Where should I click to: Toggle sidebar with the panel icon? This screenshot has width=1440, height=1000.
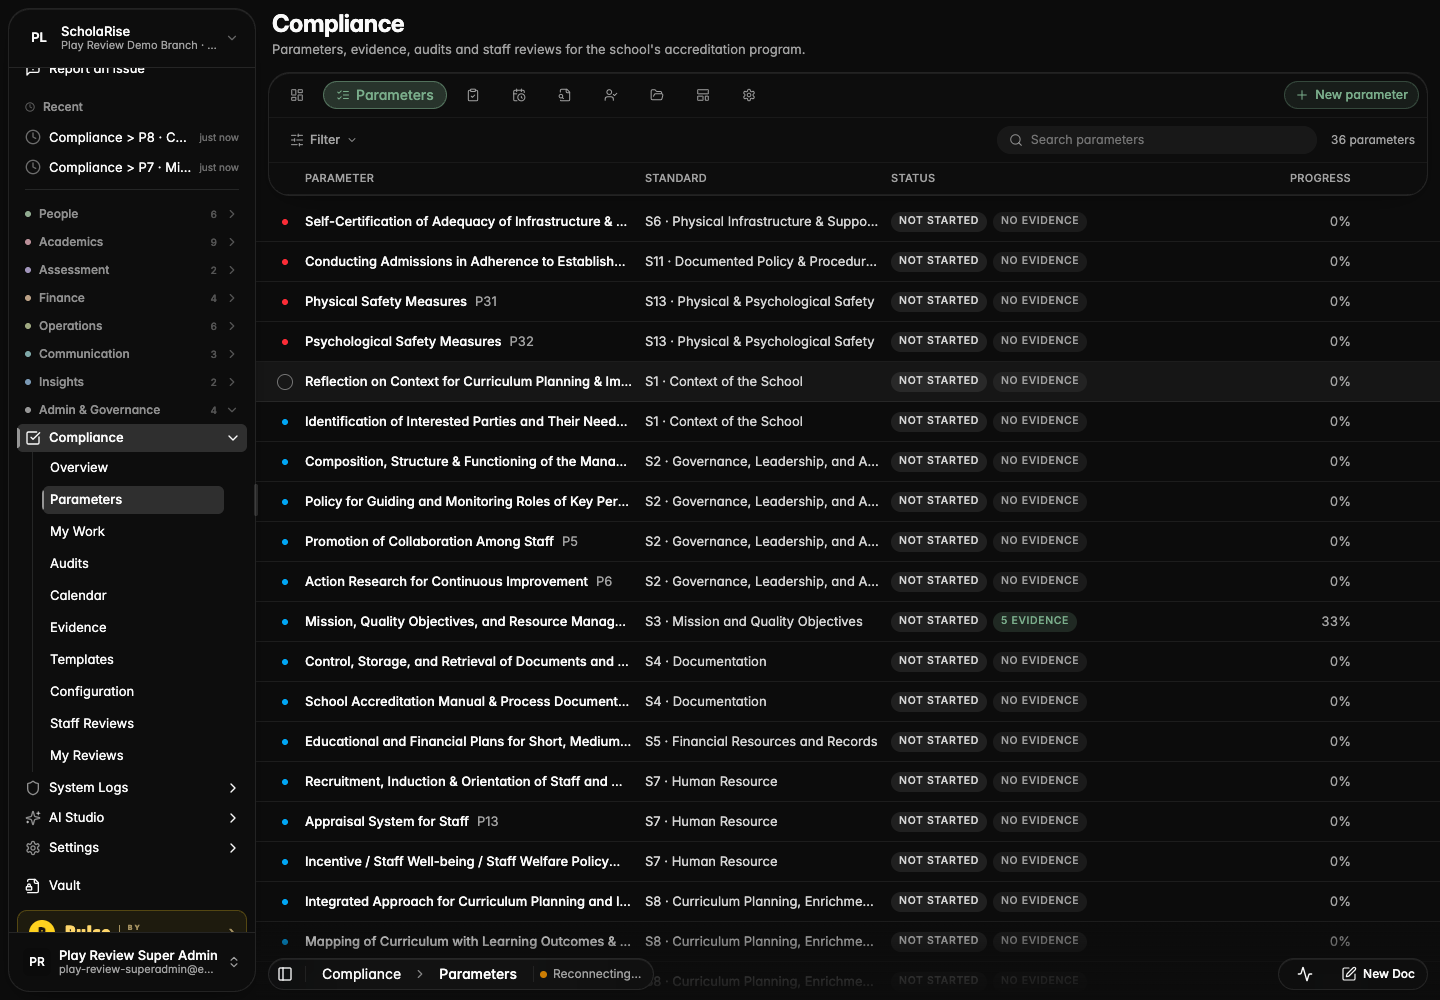click(285, 974)
